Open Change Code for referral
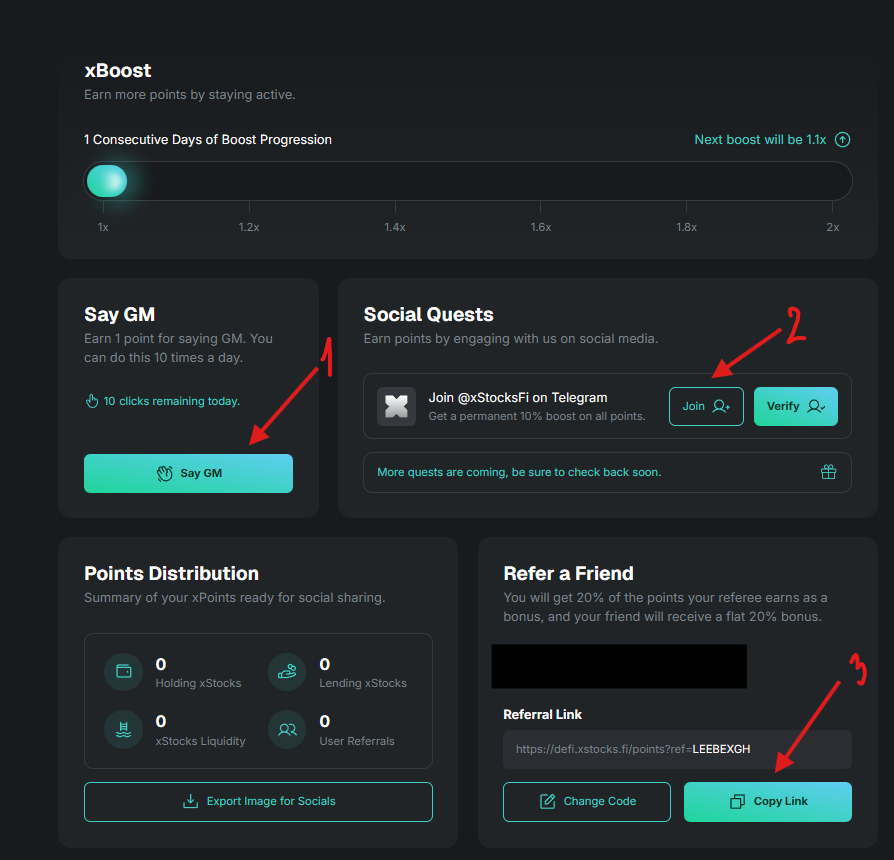The width and height of the screenshot is (894, 860). point(587,801)
